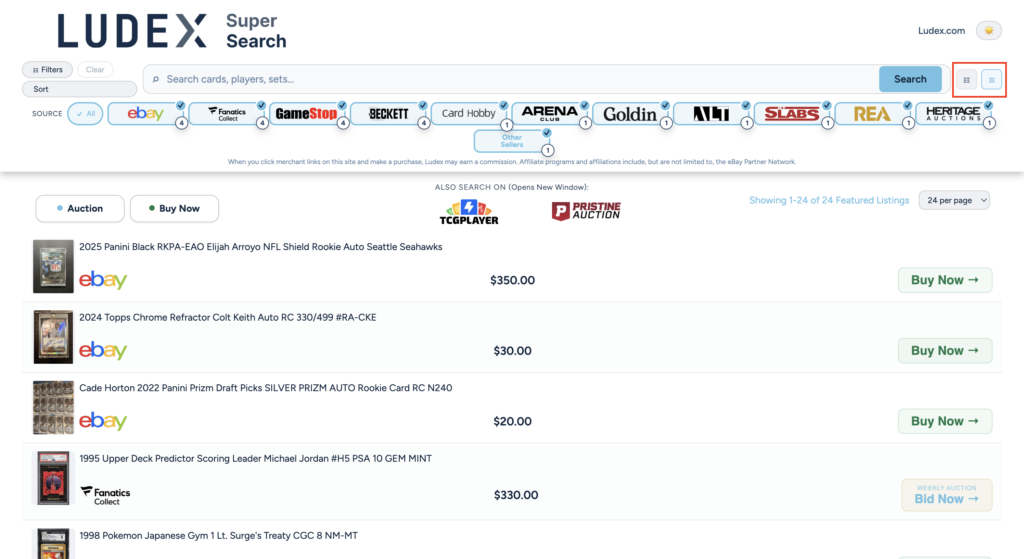1024x559 pixels.
Task: Open Cade Horton card thumbnail
Action: tap(54, 407)
